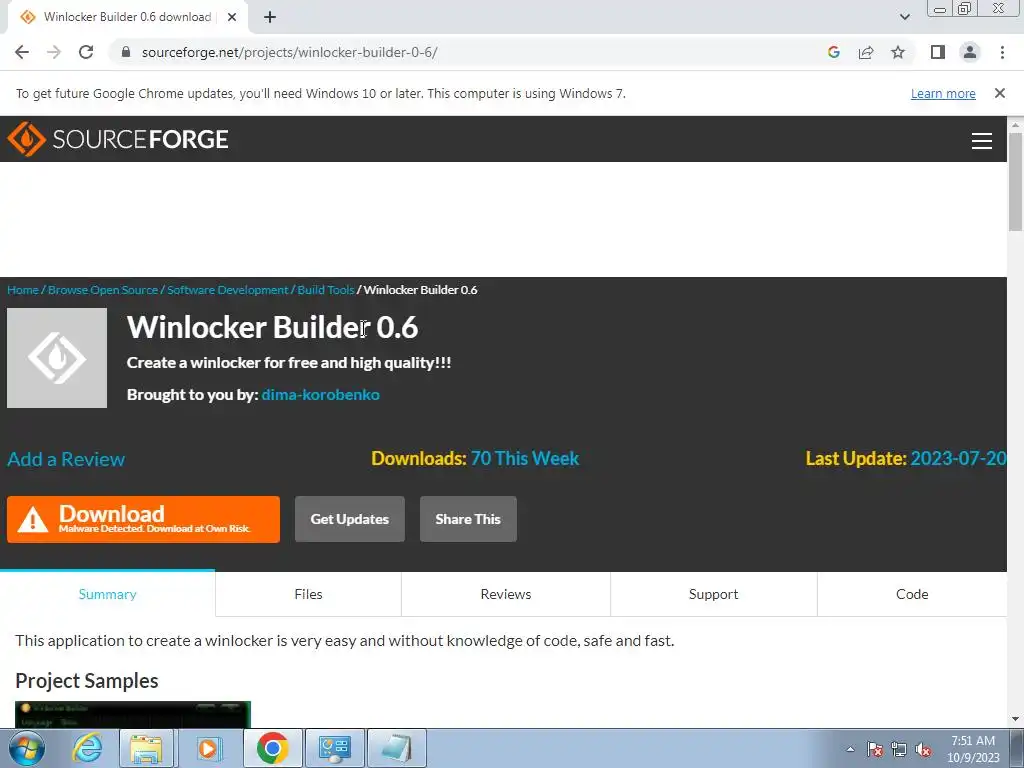
Task: Click the Share This button
Action: point(468,519)
